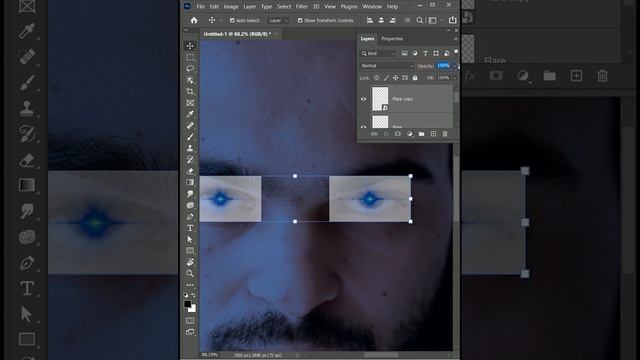Toggle Lock image pixels brush icon
This screenshot has height=360, width=640.
386,78
